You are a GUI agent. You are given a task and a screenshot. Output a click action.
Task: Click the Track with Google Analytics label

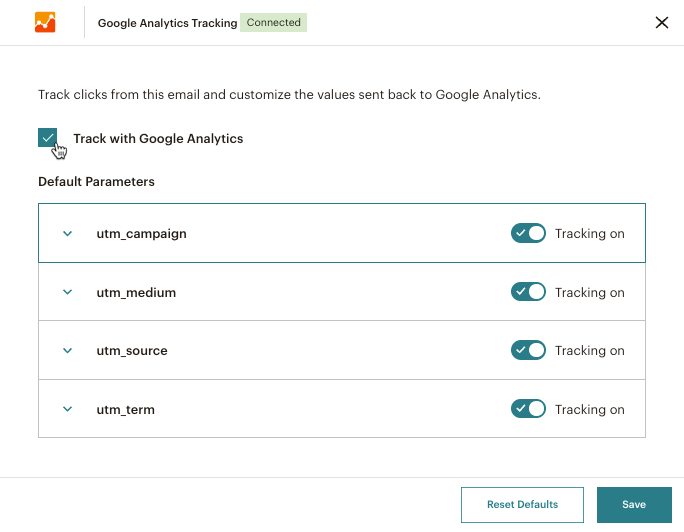[x=158, y=139]
